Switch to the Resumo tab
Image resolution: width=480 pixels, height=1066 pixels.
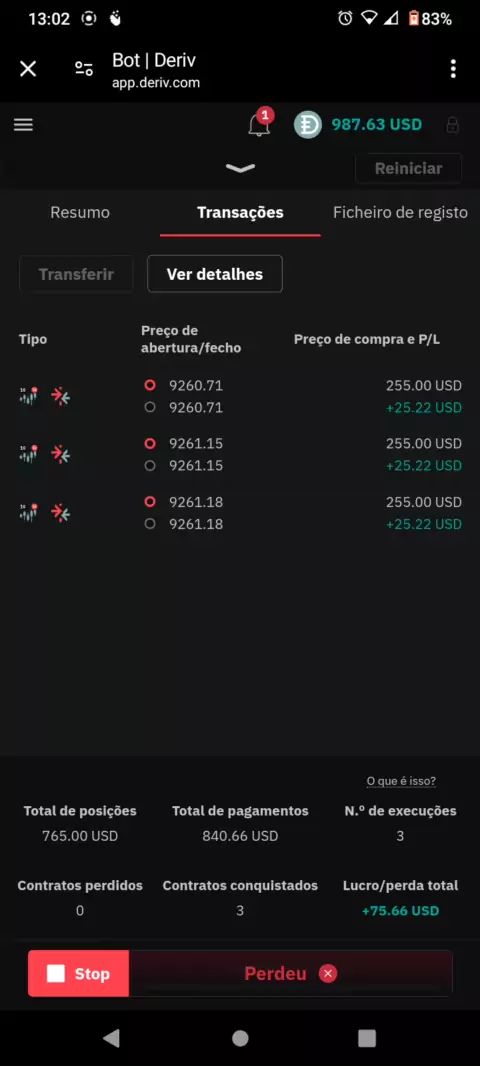[x=80, y=213]
